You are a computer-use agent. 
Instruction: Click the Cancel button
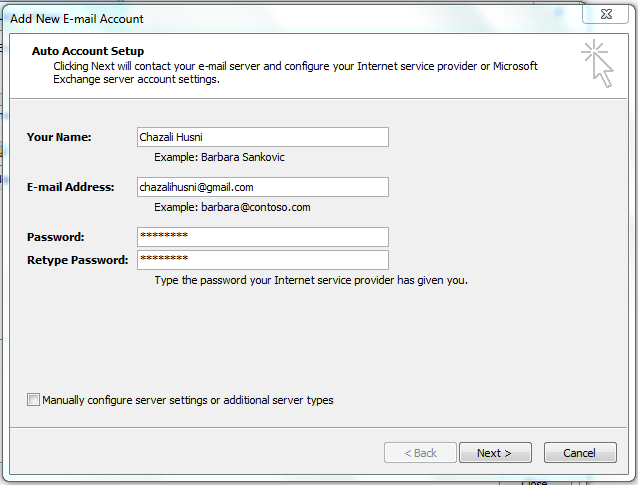click(x=580, y=453)
